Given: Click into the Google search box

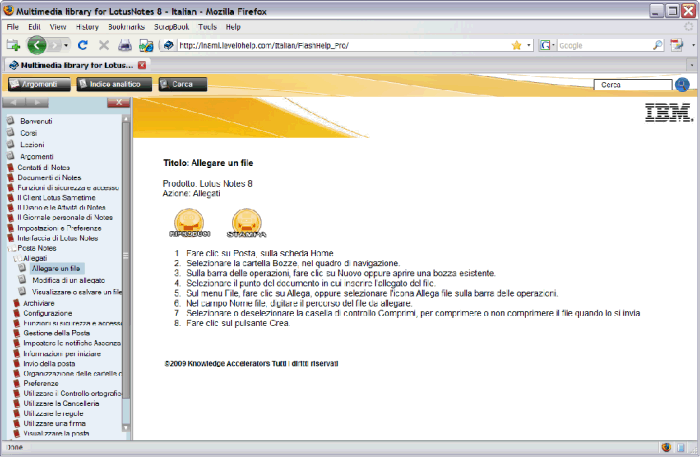Looking at the screenshot, I should pyautogui.click(x=604, y=45).
